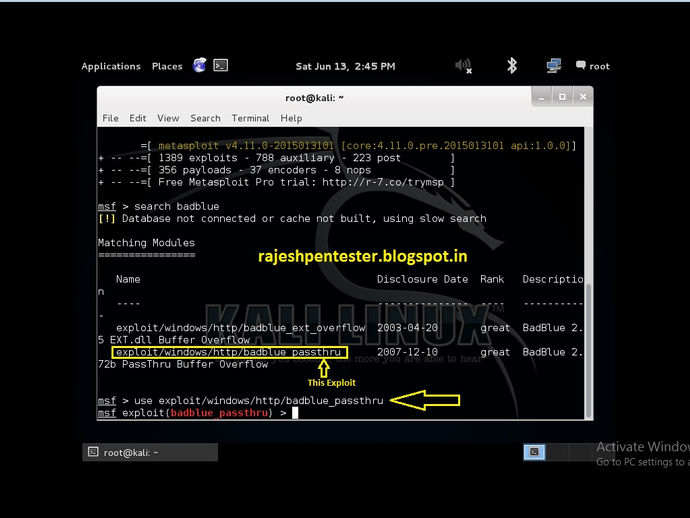Minimize the root@kali terminal window
Screen dimensions: 690x518
[x=542, y=97]
